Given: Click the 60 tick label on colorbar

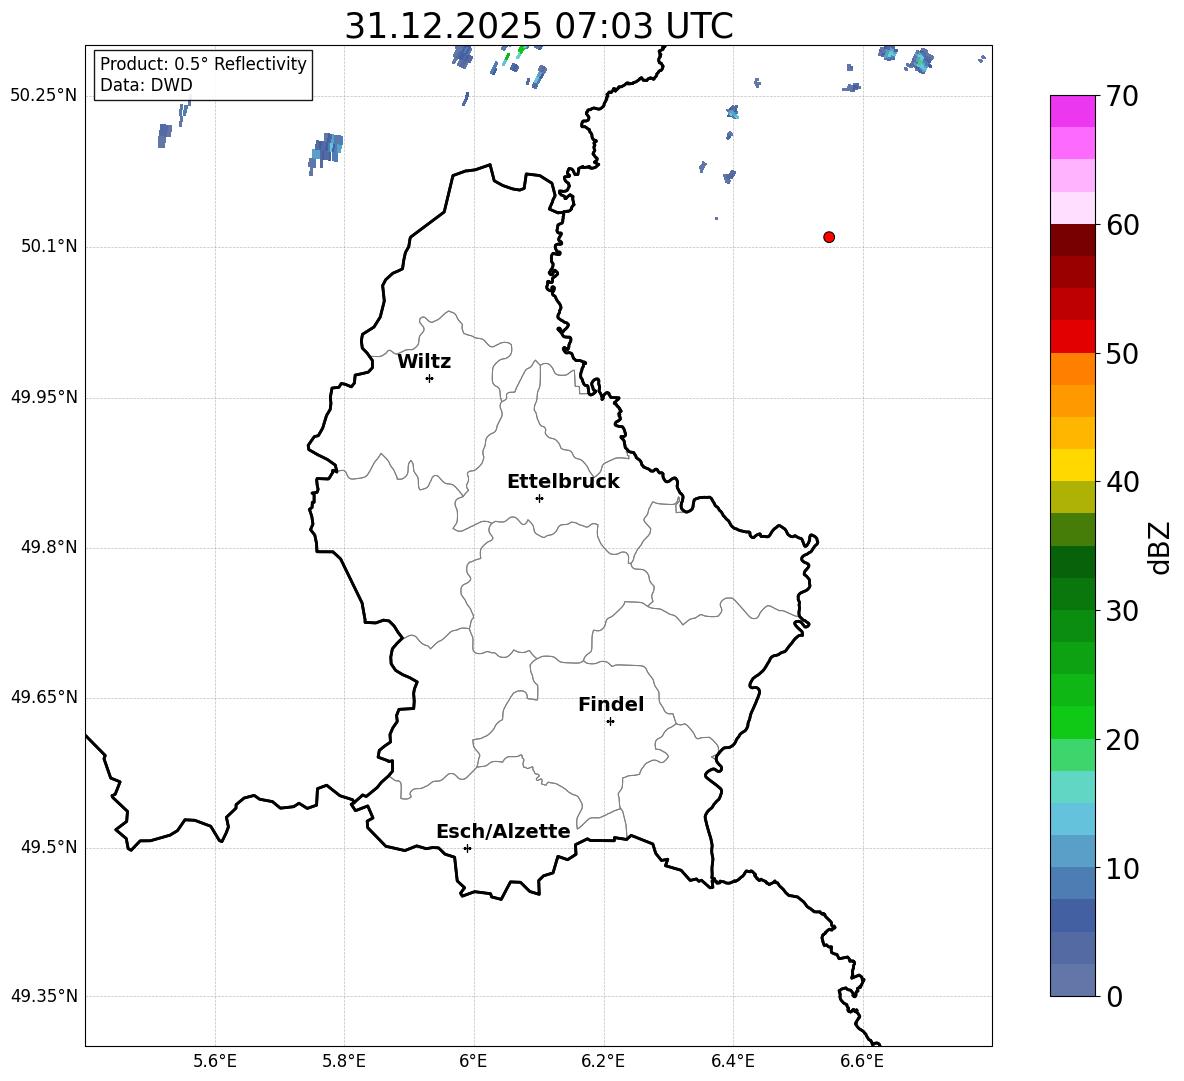Looking at the screenshot, I should pyautogui.click(x=1123, y=225).
